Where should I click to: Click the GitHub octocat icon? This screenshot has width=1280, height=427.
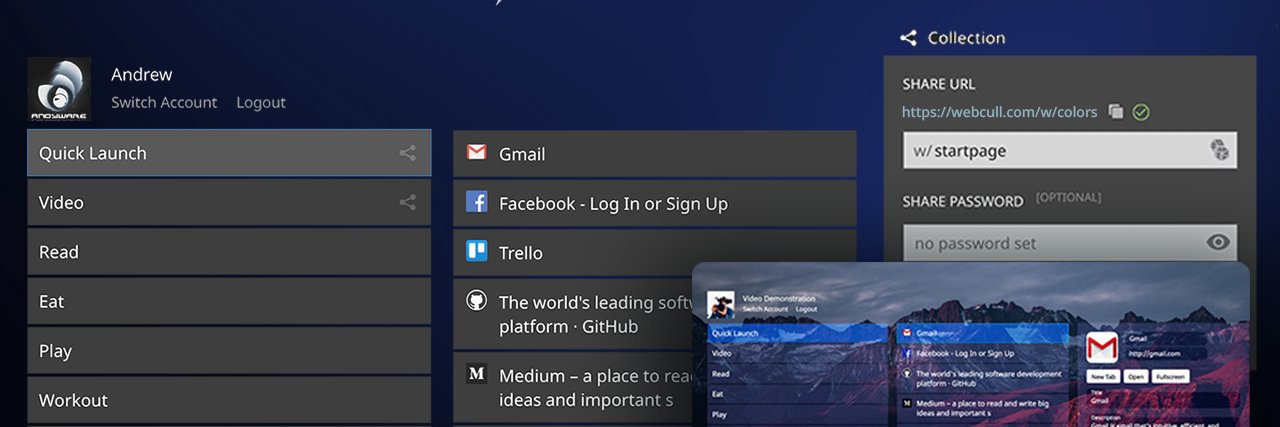point(477,301)
